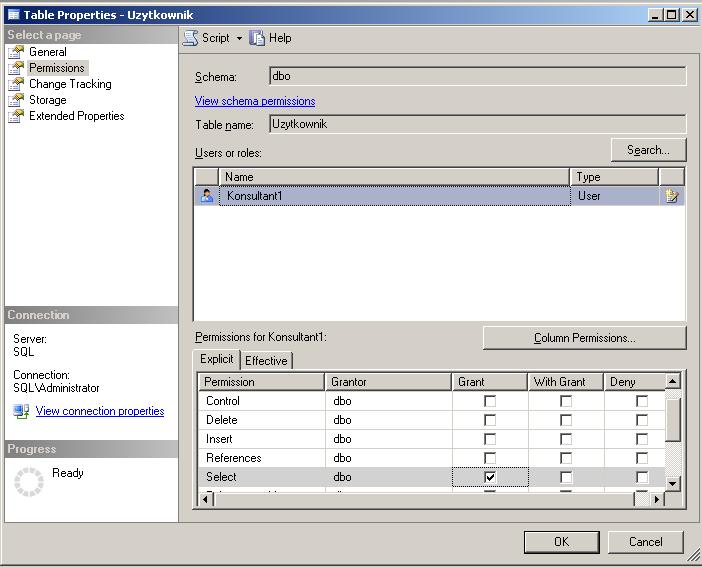
Task: Click the With Grant column header
Action: [565, 382]
